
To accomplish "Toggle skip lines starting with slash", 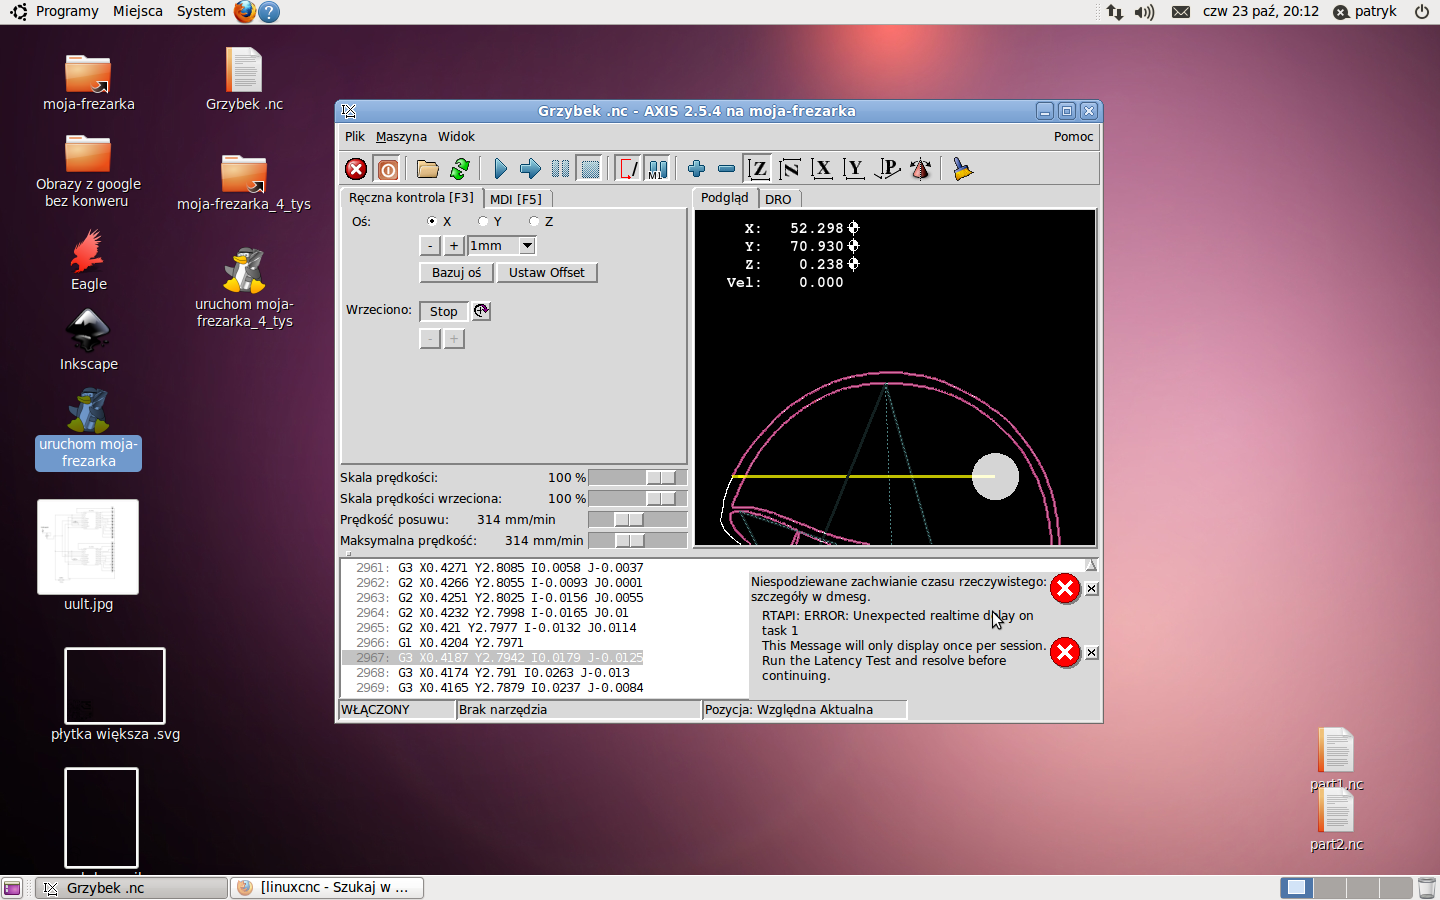I will (628, 169).
